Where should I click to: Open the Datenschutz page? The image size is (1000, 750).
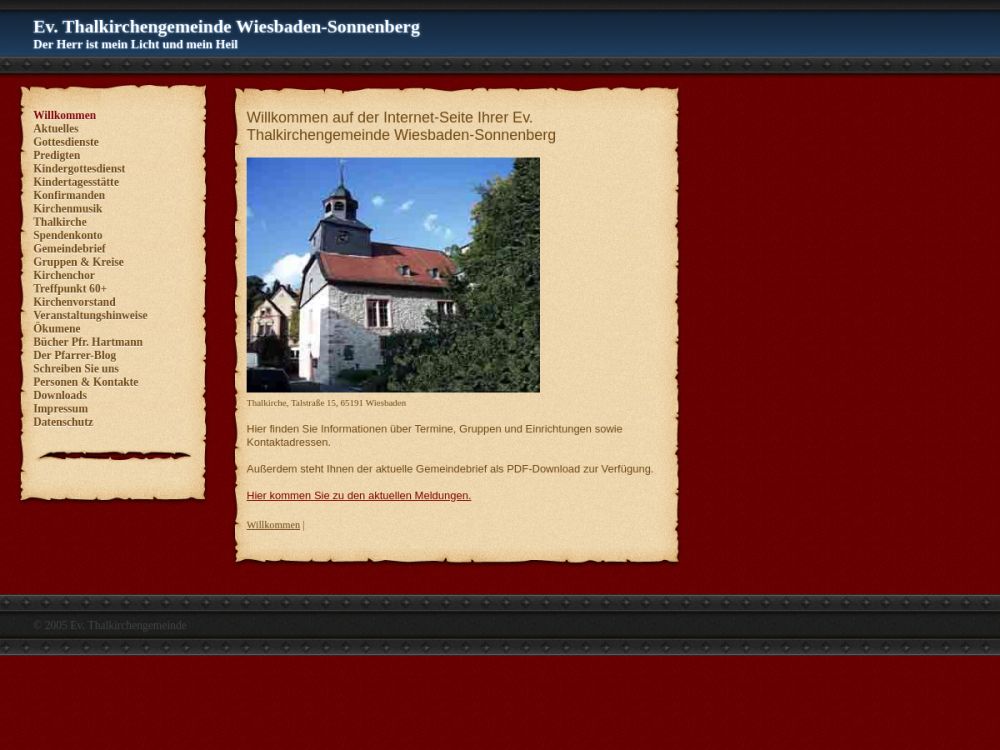63,422
